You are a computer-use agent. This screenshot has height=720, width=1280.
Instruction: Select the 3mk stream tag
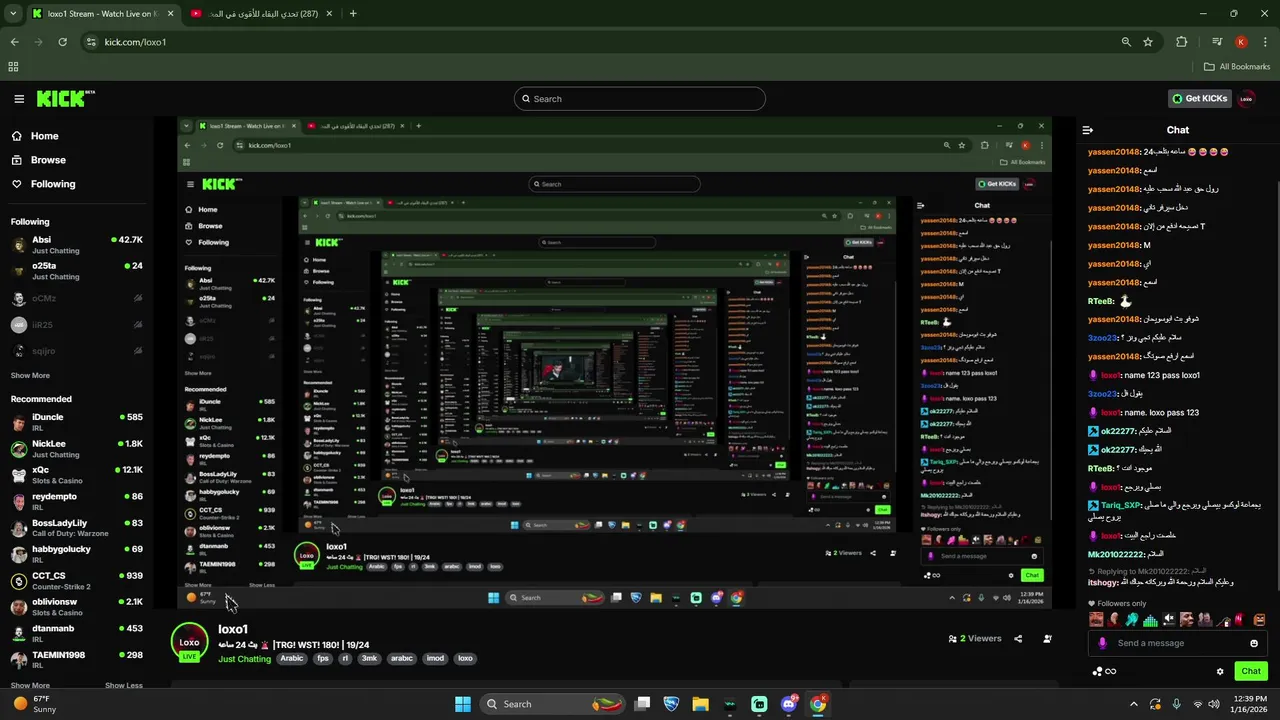click(369, 659)
